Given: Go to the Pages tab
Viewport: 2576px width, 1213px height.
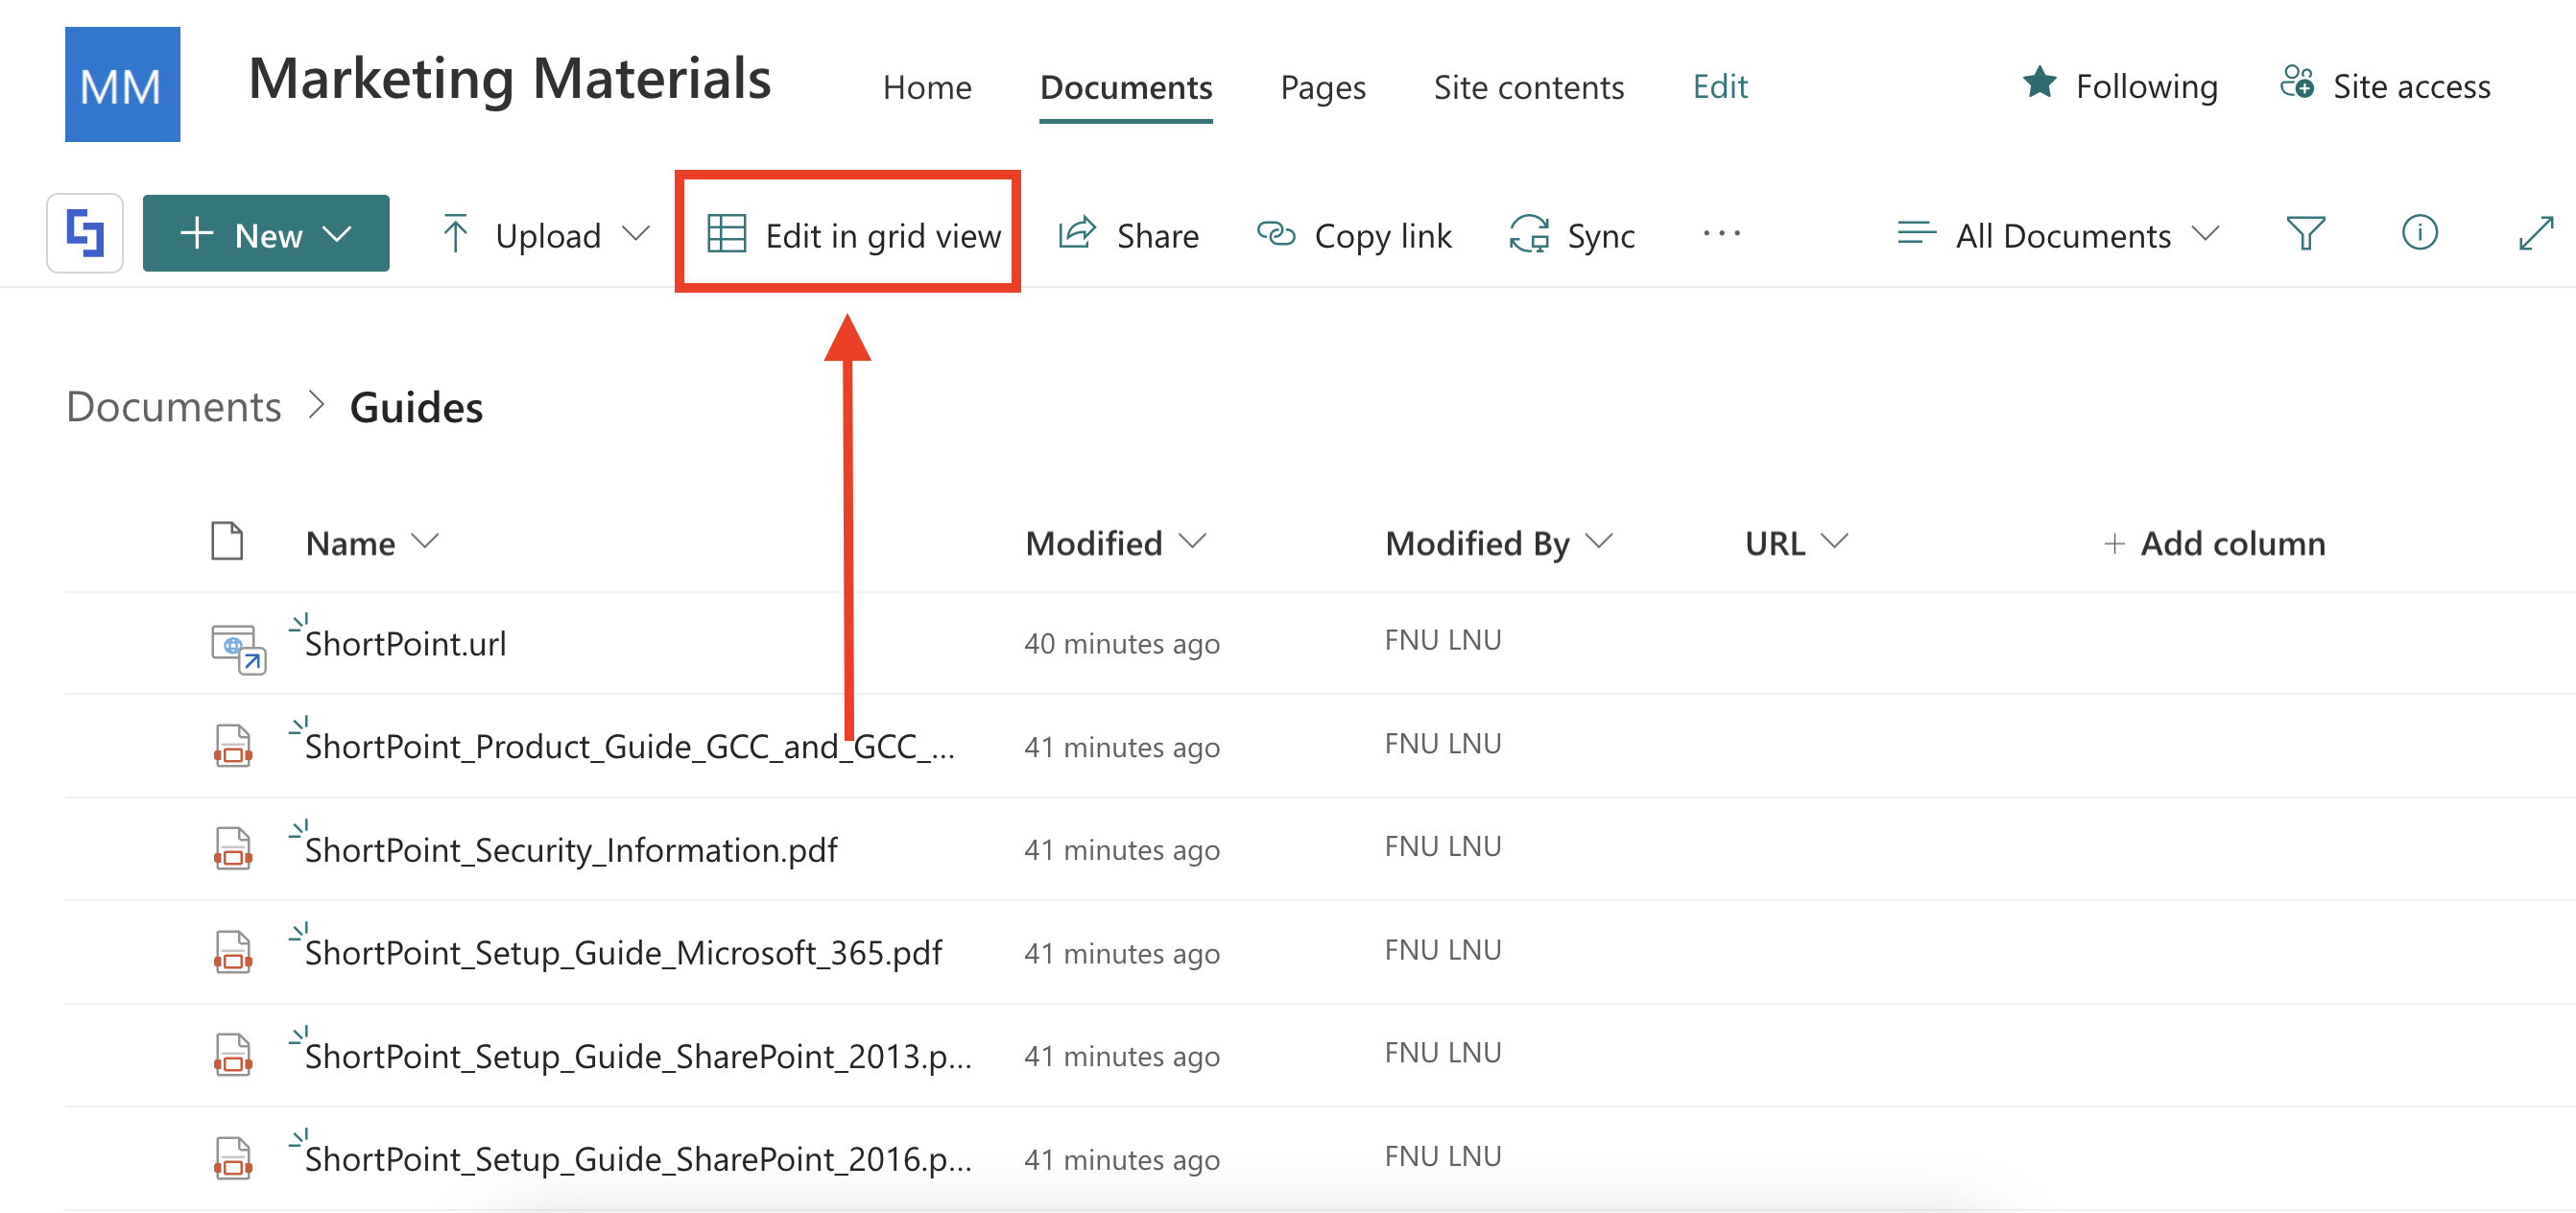Looking at the screenshot, I should [x=1322, y=87].
